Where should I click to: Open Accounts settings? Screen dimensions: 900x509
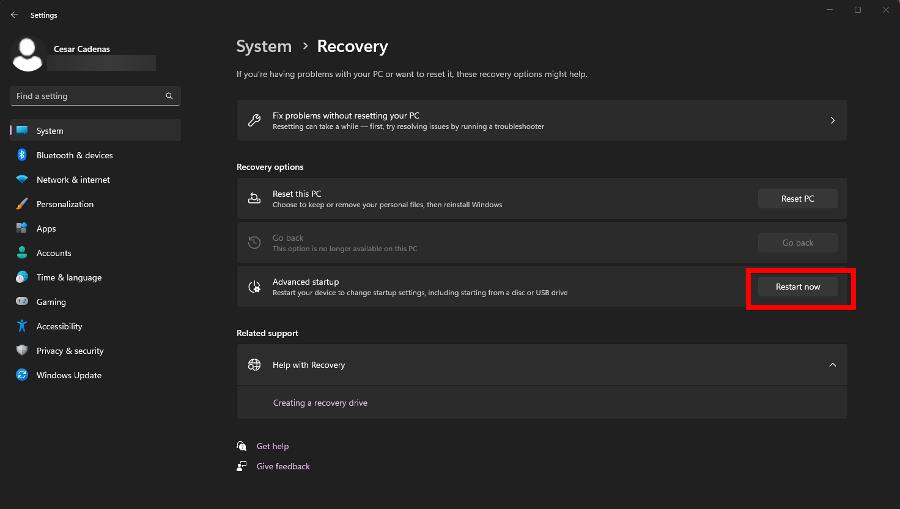[x=95, y=252]
